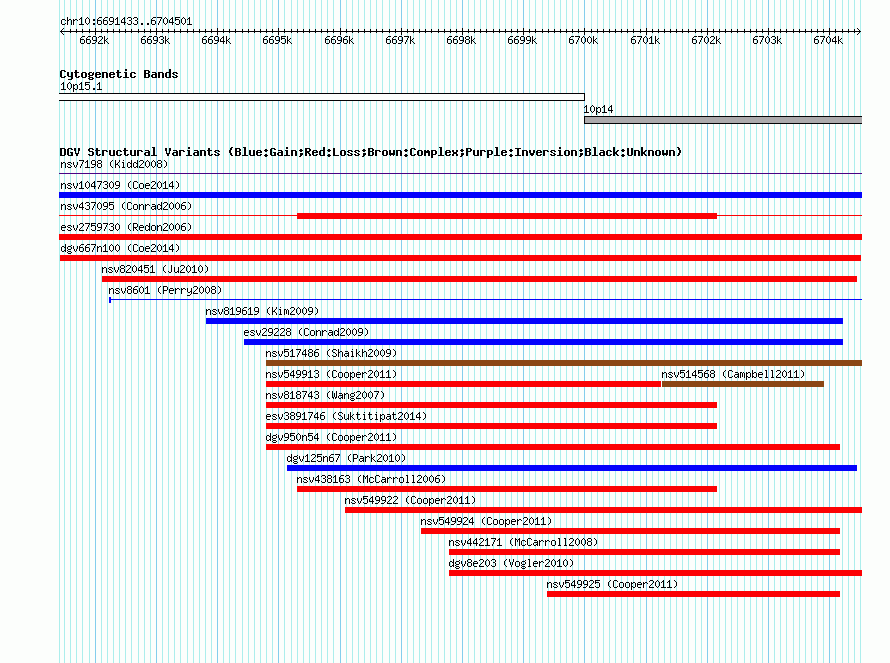The image size is (890, 663).
Task: Click the gray 10p14 cytogenetic band bar
Action: coord(723,120)
